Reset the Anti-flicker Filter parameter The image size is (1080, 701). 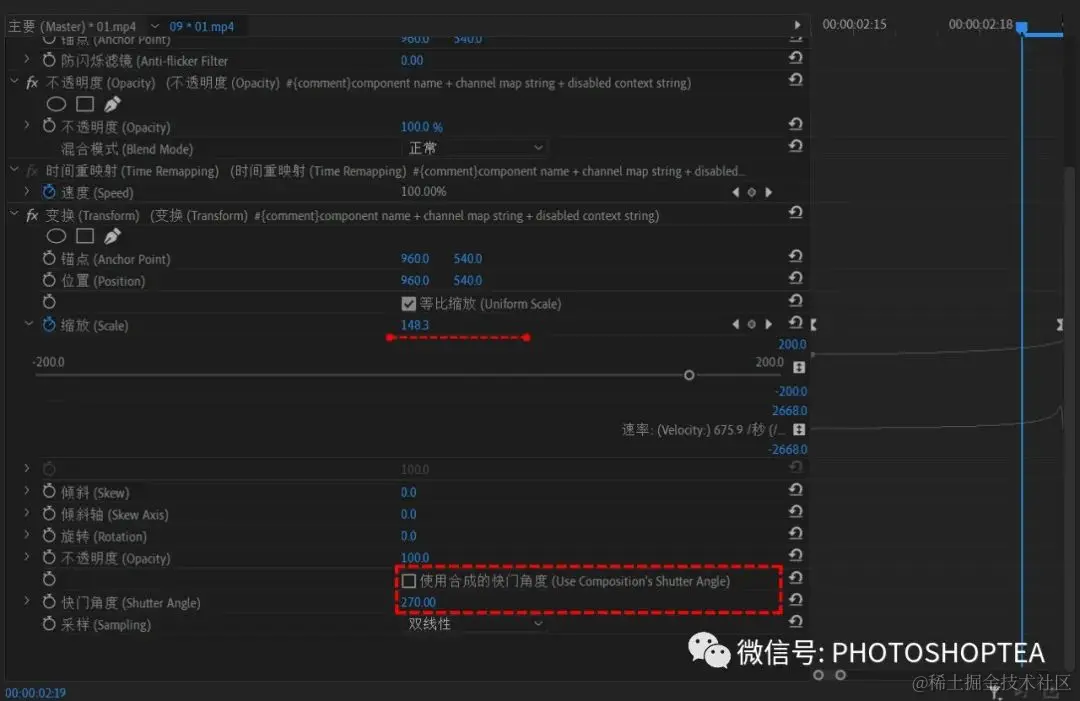point(796,58)
